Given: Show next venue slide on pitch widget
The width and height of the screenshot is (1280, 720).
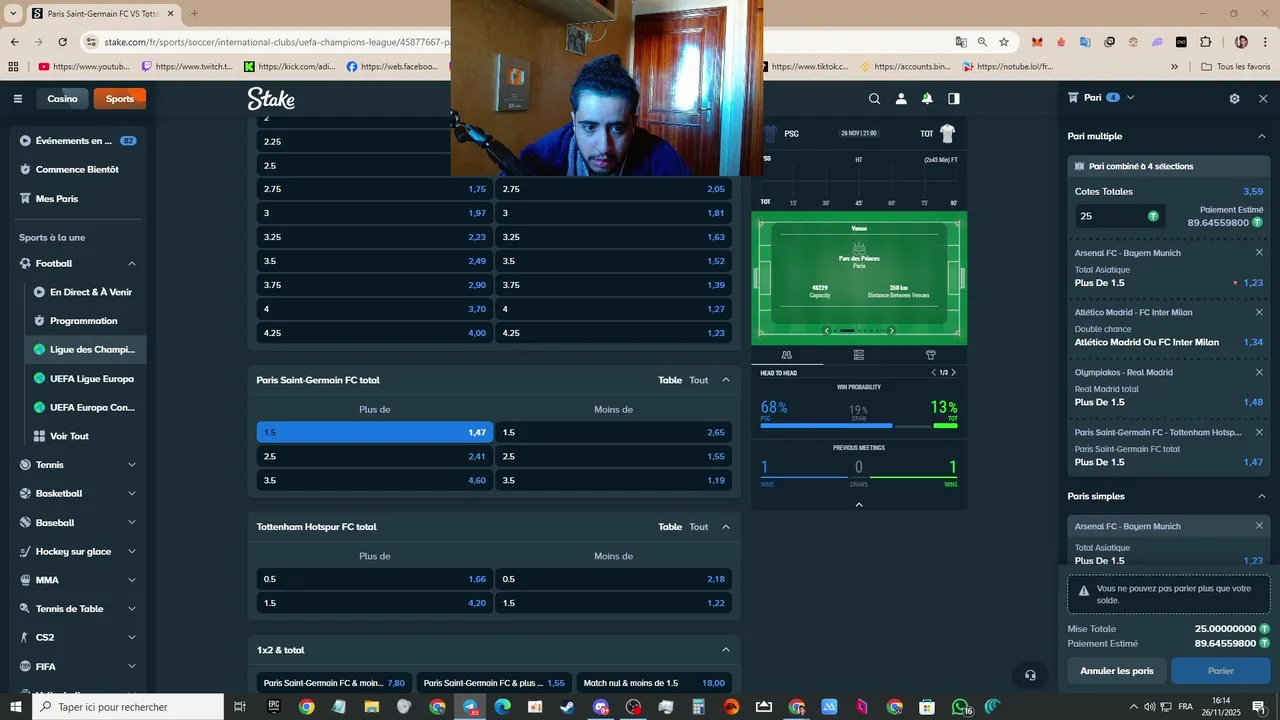Looking at the screenshot, I should click(x=892, y=331).
